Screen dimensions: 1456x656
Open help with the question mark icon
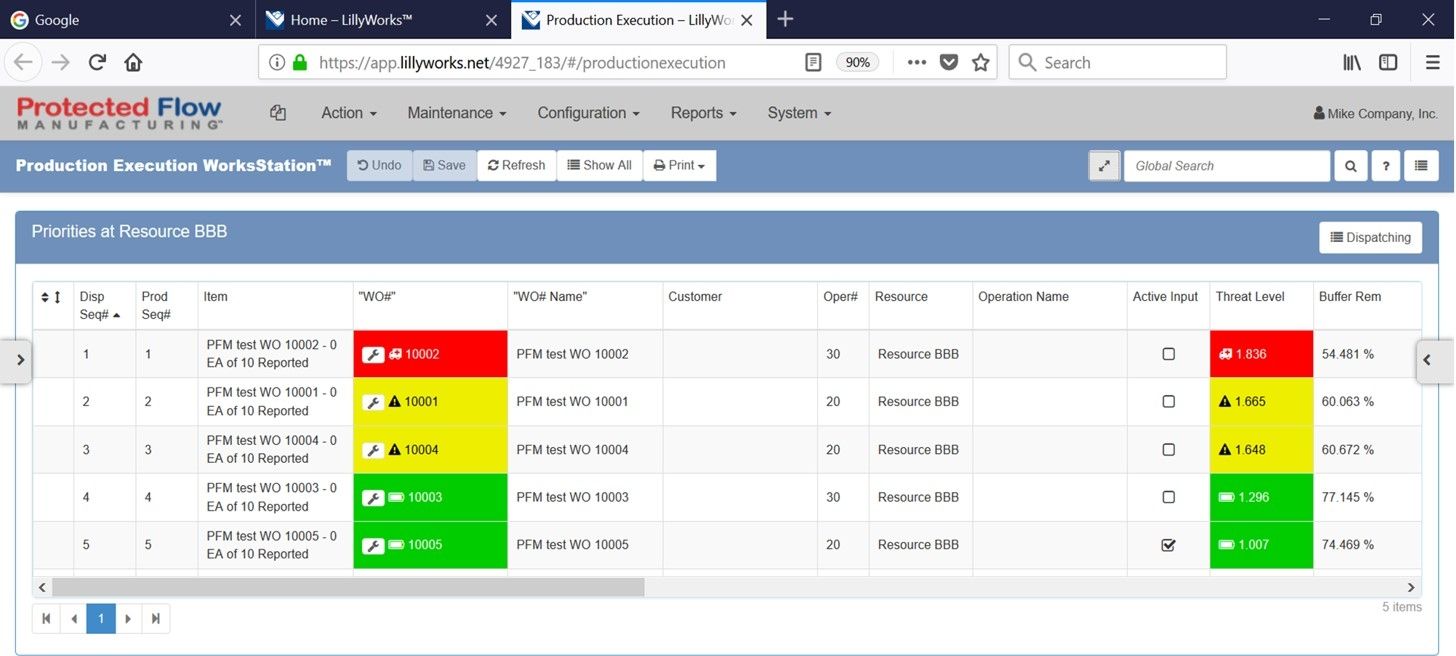click(x=1385, y=166)
